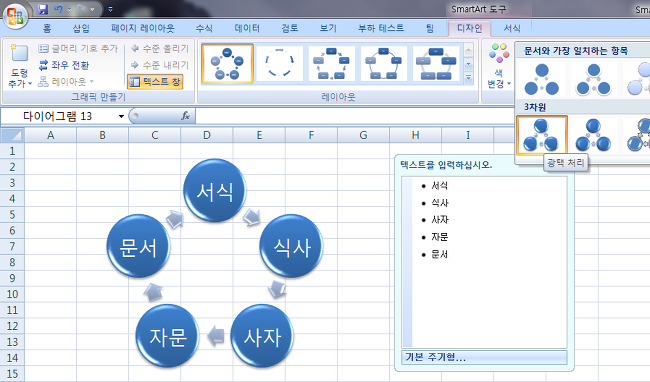Select block cycle layout with arrows
Viewport: 650px width, 382px height.
(x=332, y=64)
